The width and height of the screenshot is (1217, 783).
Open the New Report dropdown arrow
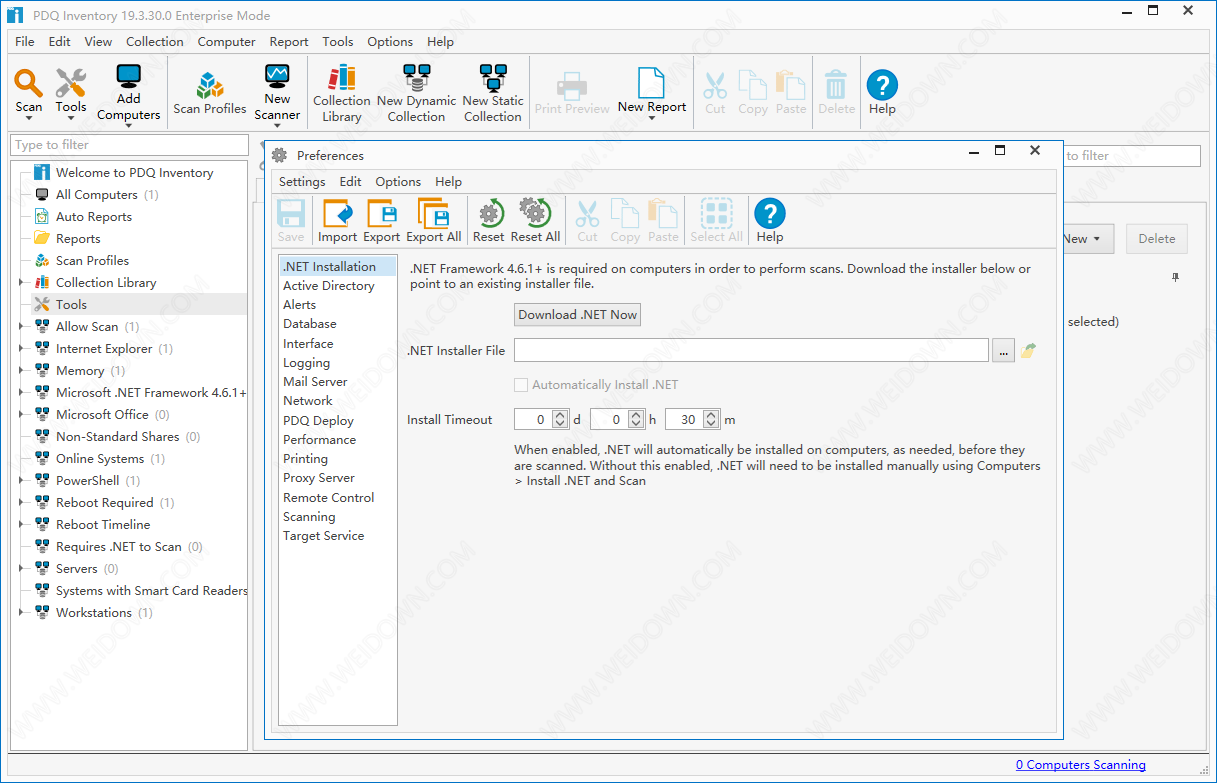651,119
